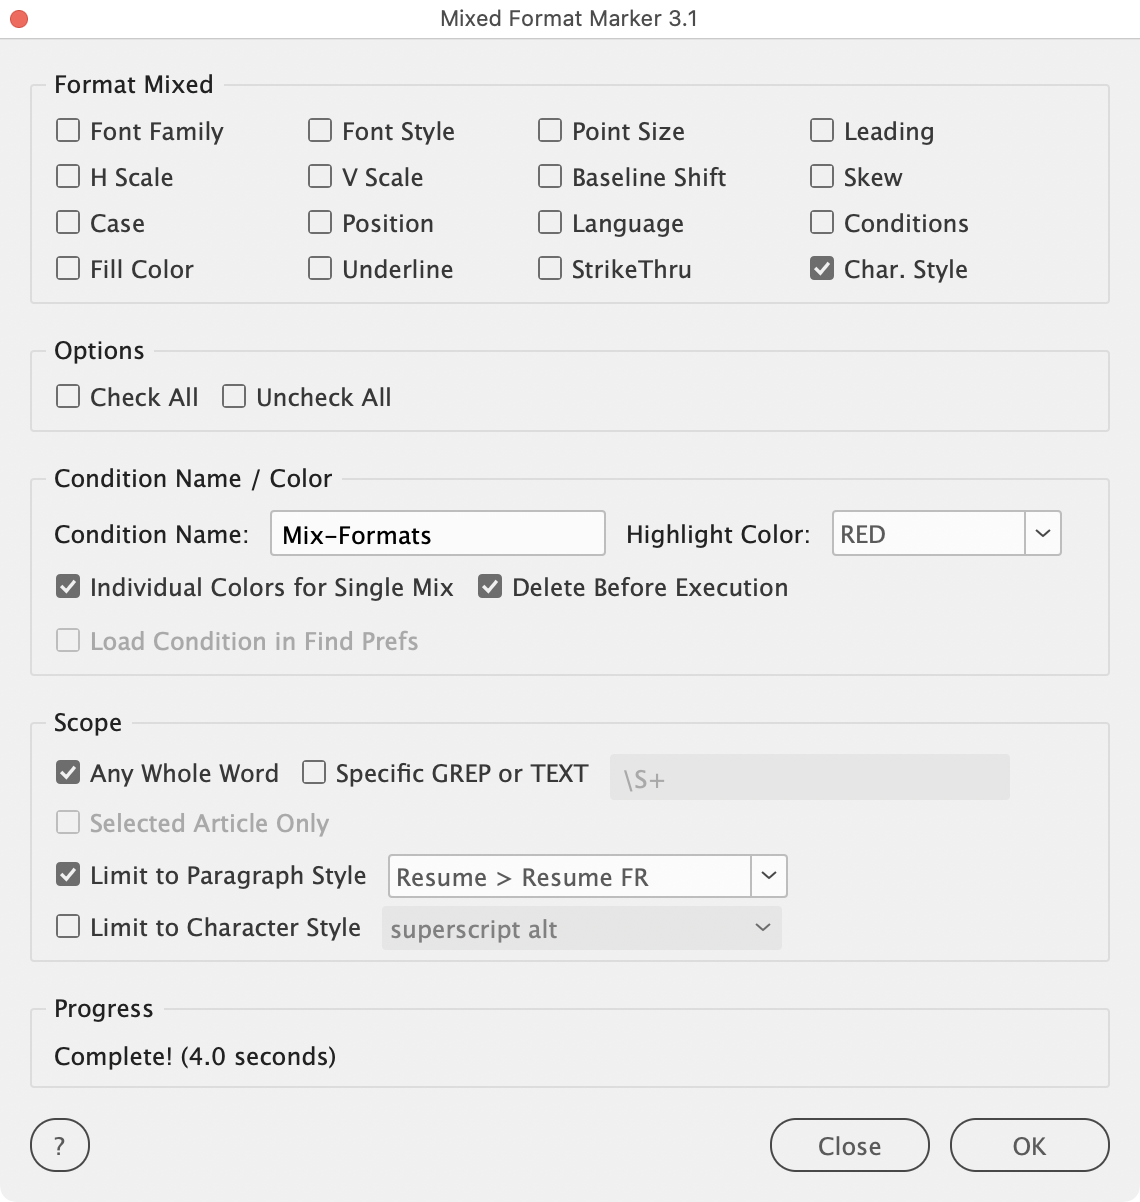Viewport: 1140px width, 1202px height.
Task: Disable Individual Colors for Single Mix
Action: (x=68, y=587)
